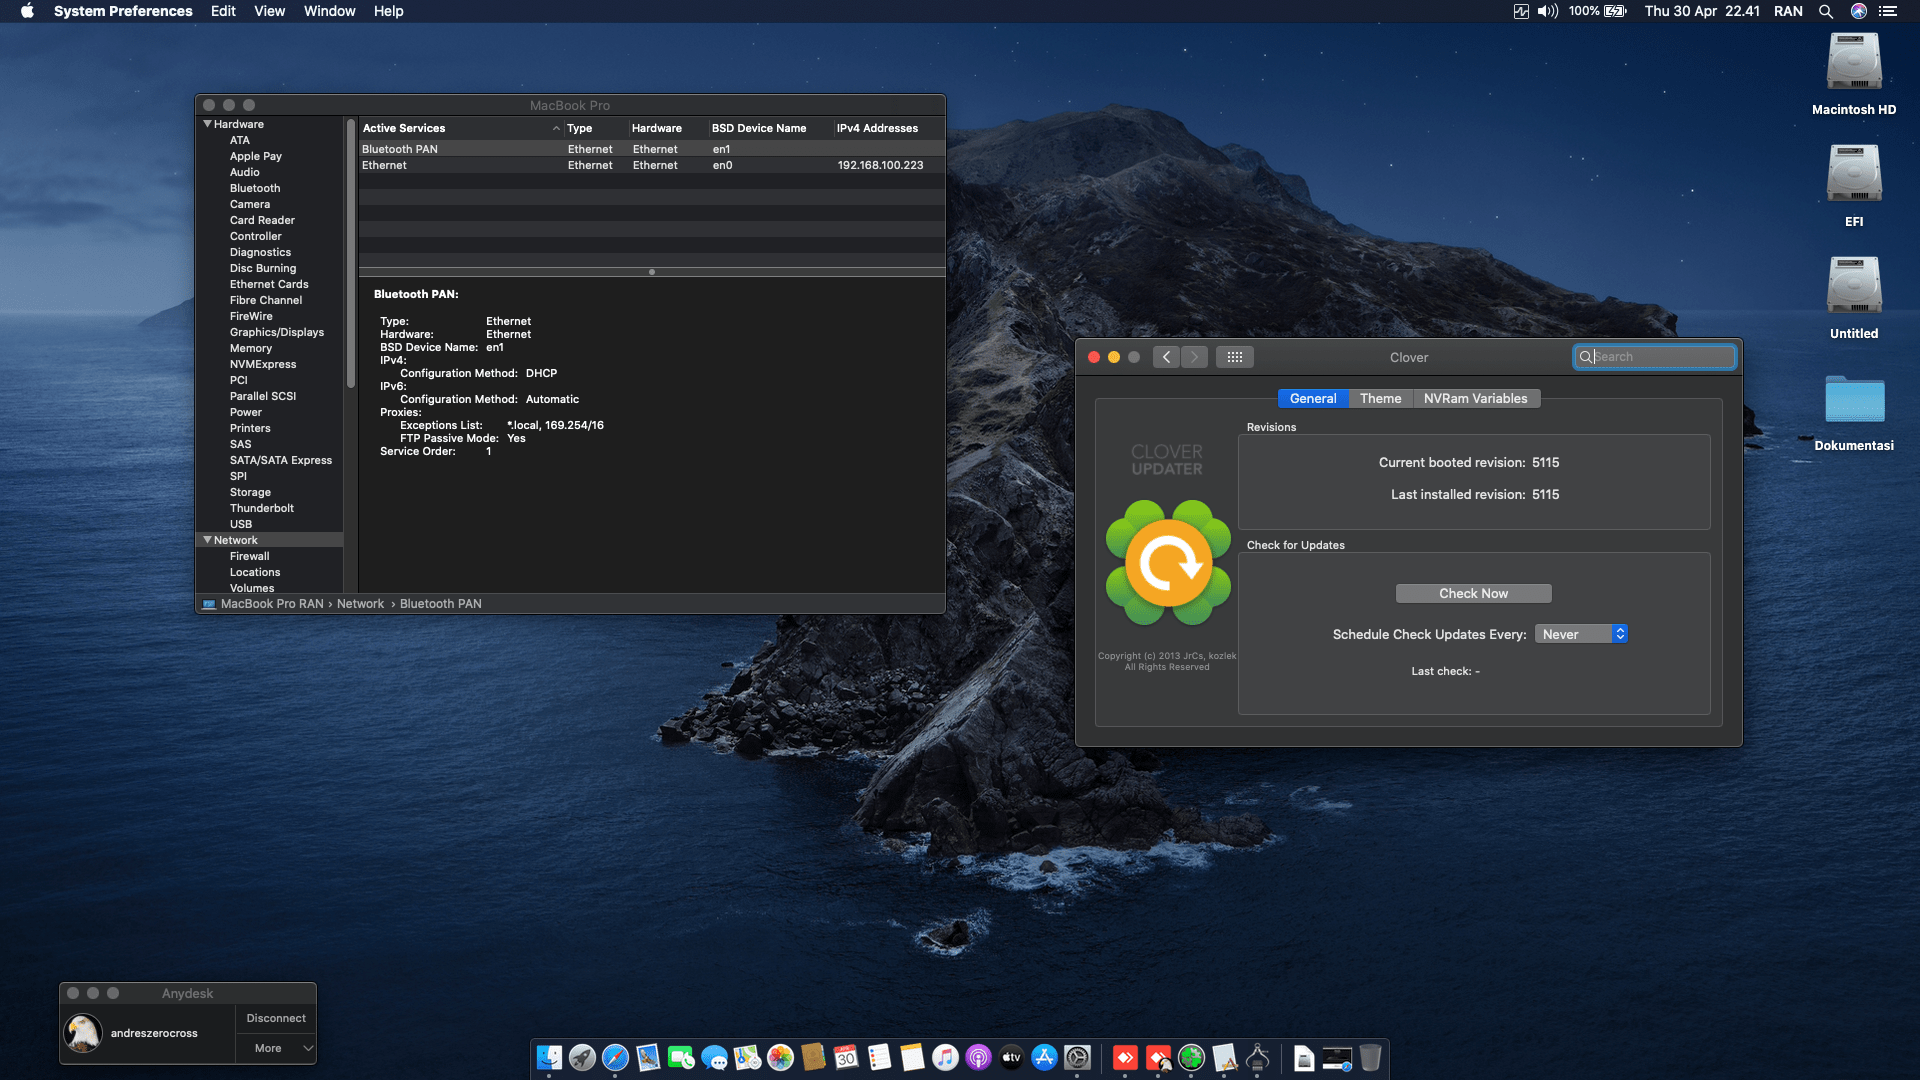Open Spotlight search in menu bar
1920x1080 pixels.
tap(1825, 11)
